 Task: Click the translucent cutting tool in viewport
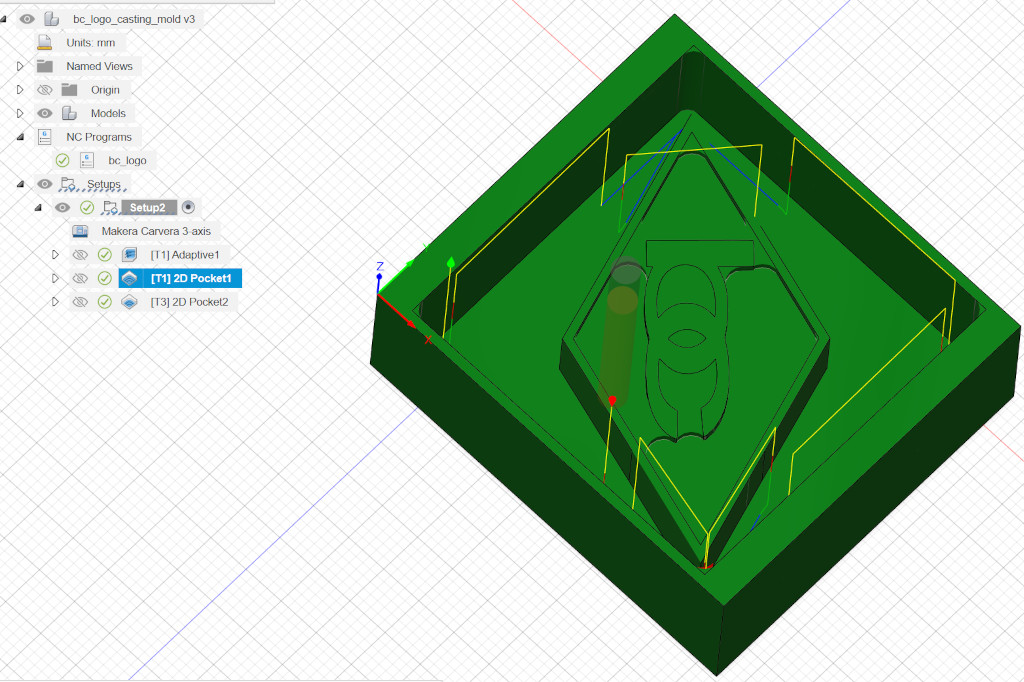(621, 331)
